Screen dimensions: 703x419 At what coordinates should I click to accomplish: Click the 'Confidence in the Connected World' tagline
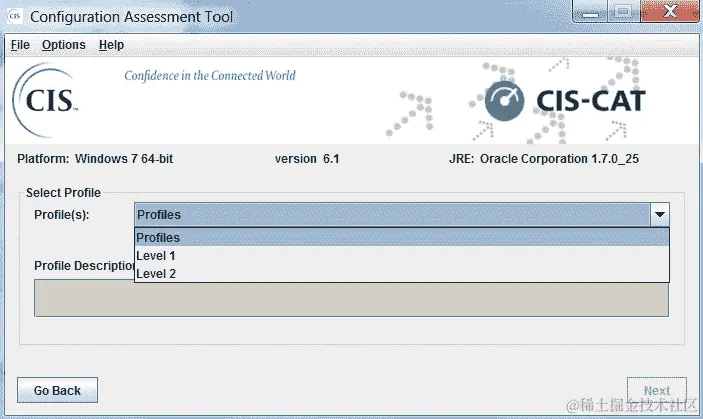click(210, 75)
